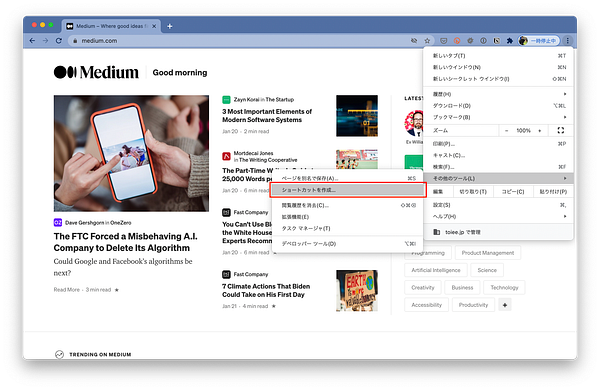Click the circled info extension icon

pyautogui.click(x=483, y=41)
